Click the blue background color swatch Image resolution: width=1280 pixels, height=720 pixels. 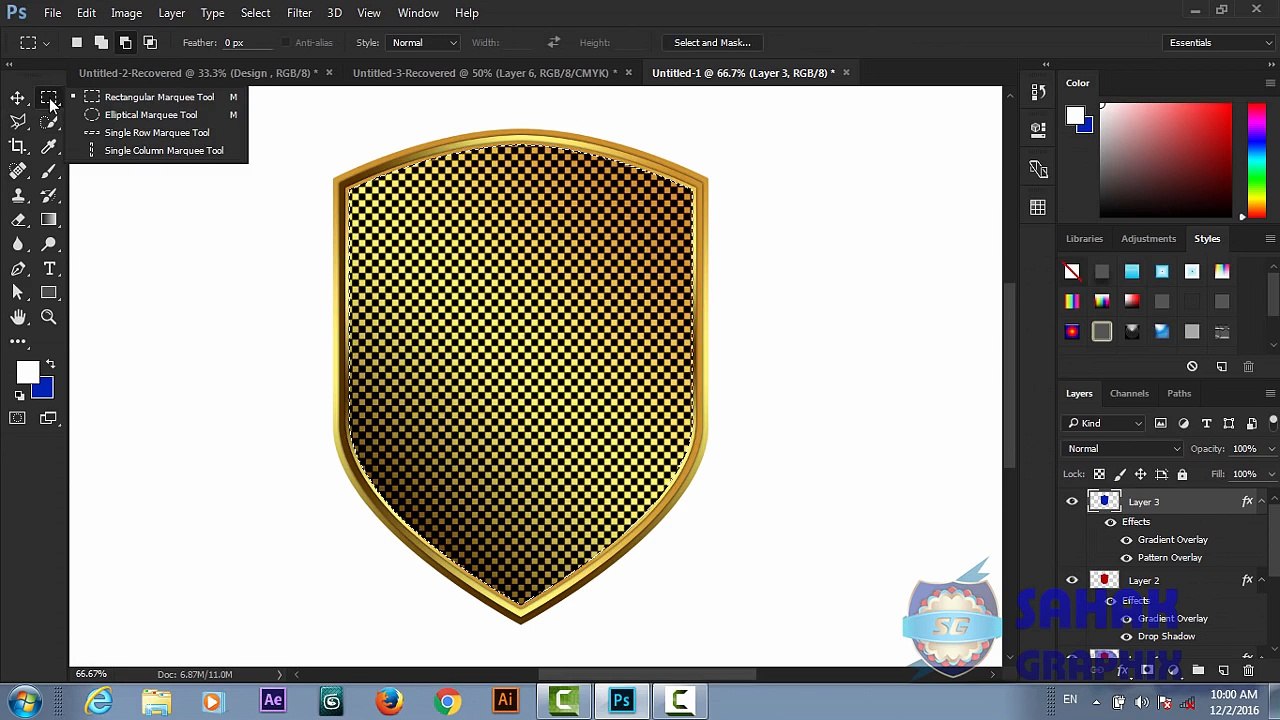44,391
